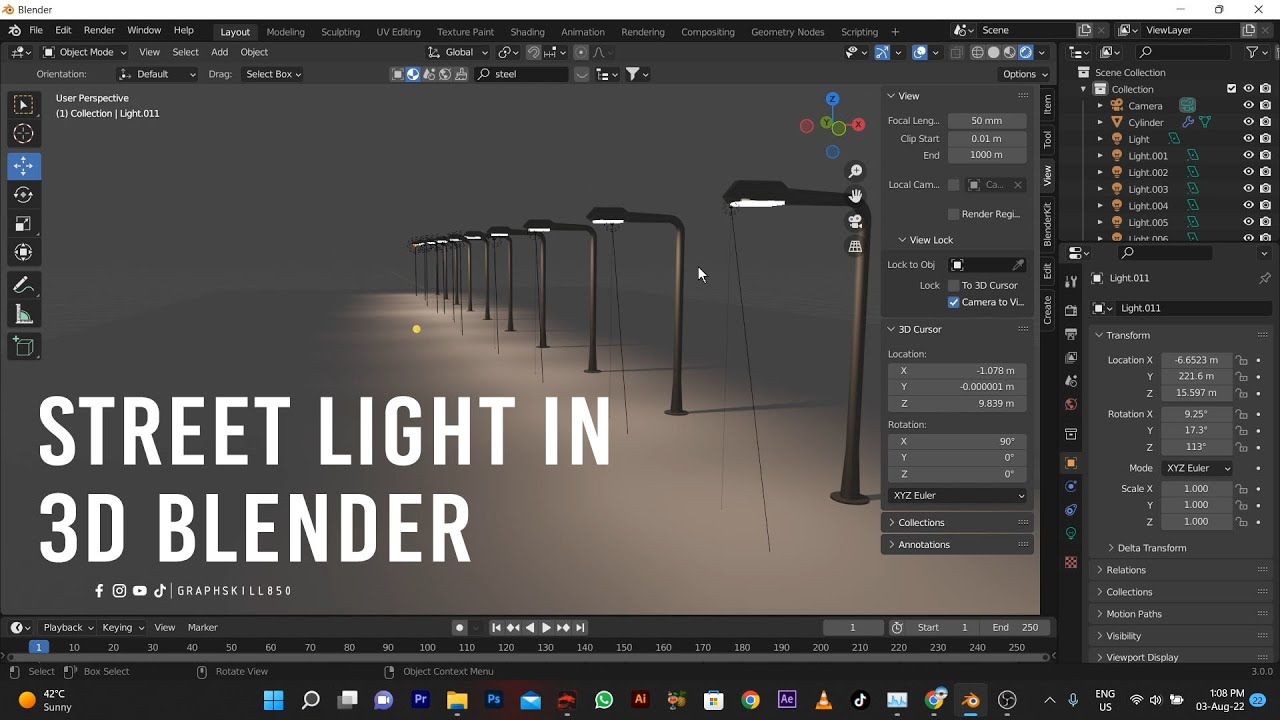Activate the Transform tool

point(24,253)
